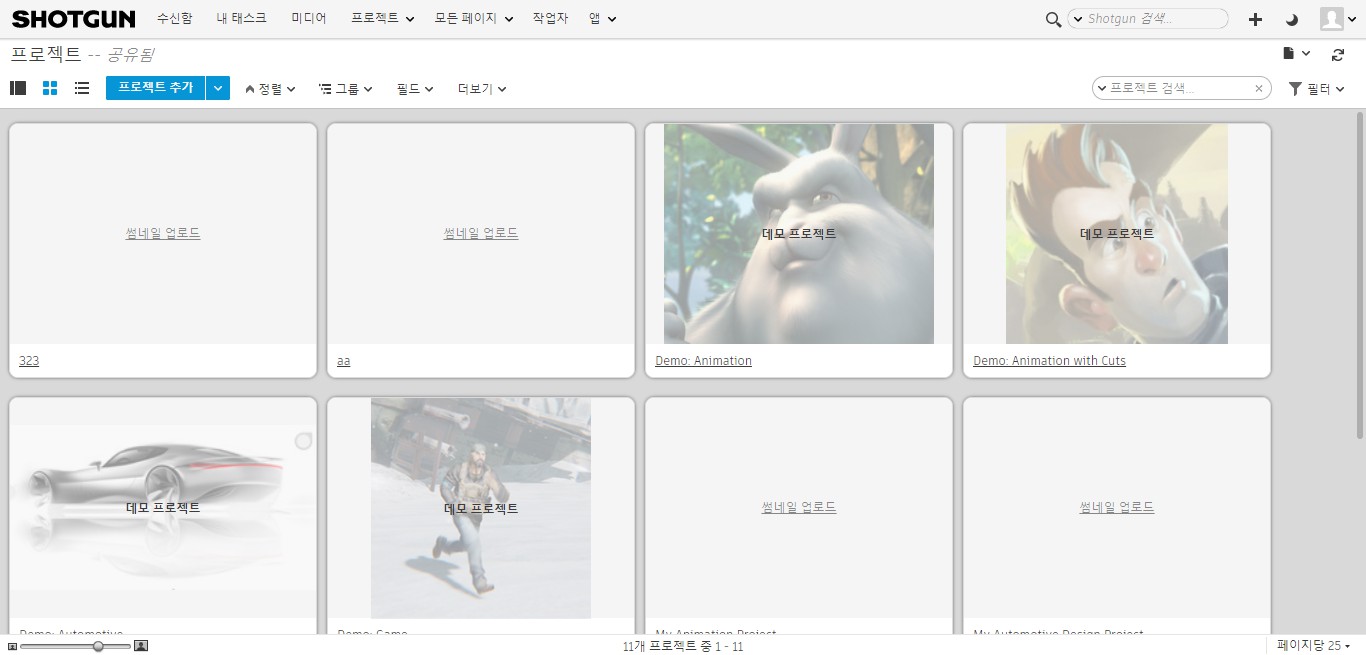Open 수신함 inbox page

[174, 19]
